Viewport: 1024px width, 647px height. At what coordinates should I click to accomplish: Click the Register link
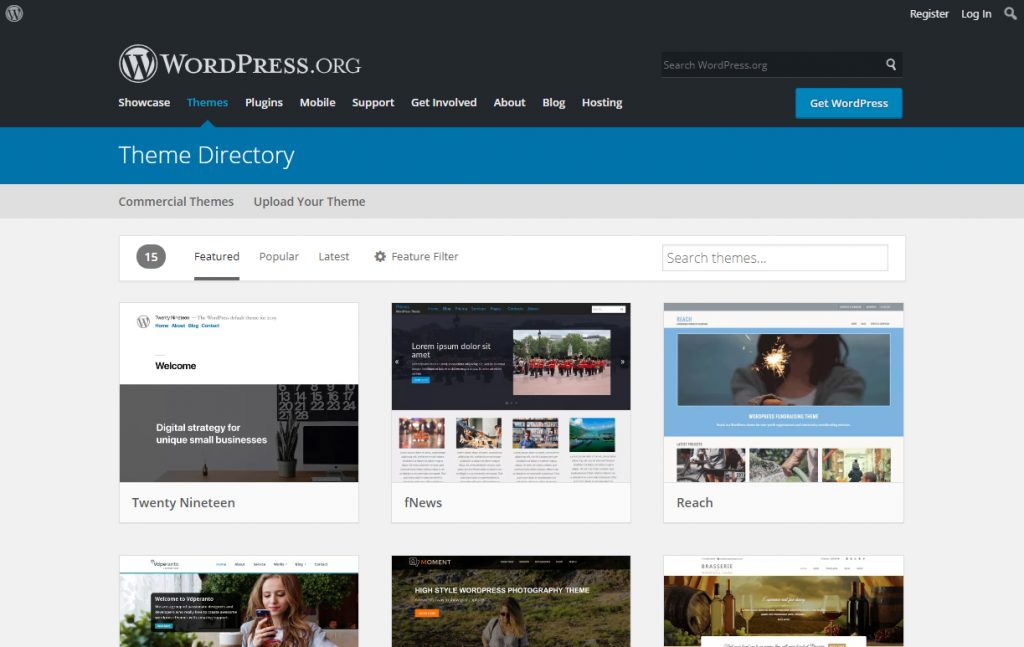[929, 14]
